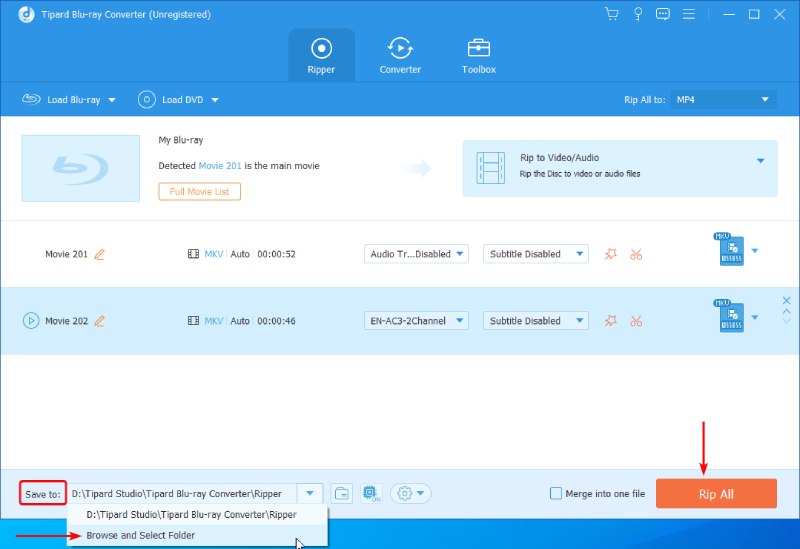The image size is (800, 549).
Task: Select the D:\Tipard Studio Ripper path option
Action: click(x=197, y=514)
